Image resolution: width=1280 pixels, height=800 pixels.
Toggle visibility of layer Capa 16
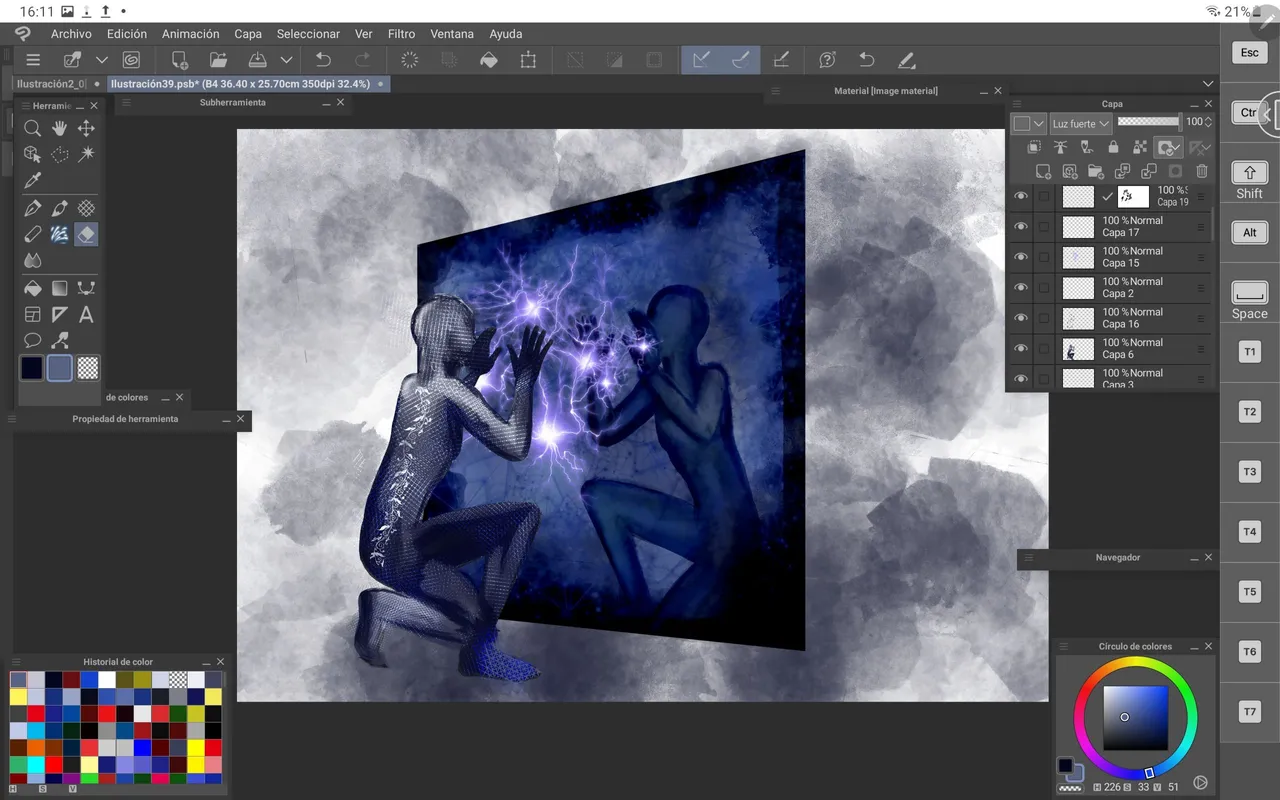pyautogui.click(x=1020, y=318)
